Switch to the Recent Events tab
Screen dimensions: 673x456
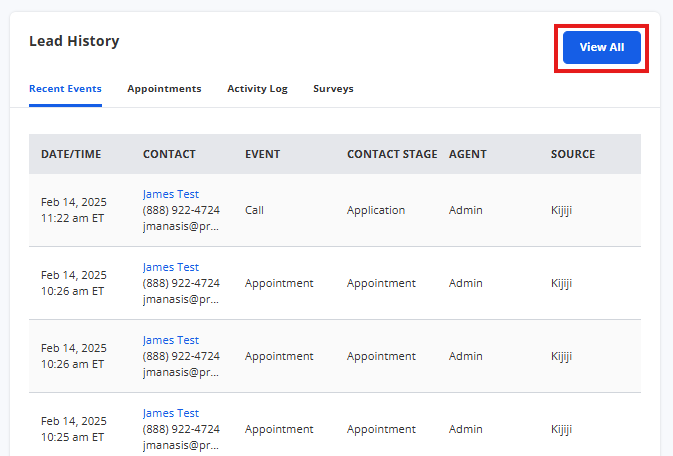[x=65, y=89]
